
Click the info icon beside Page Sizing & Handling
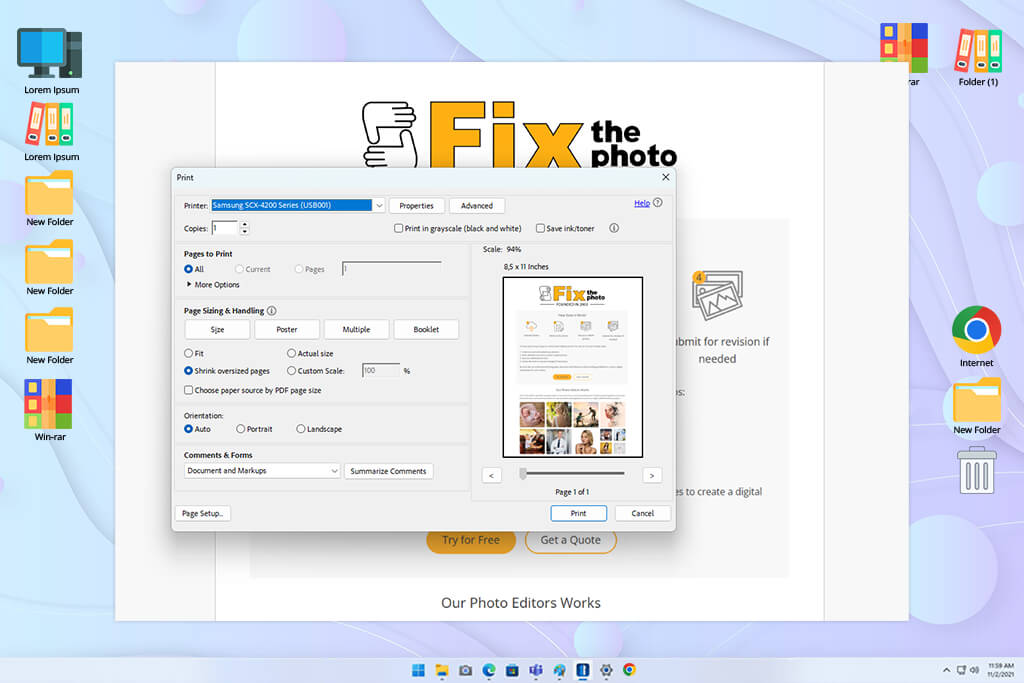[x=272, y=311]
